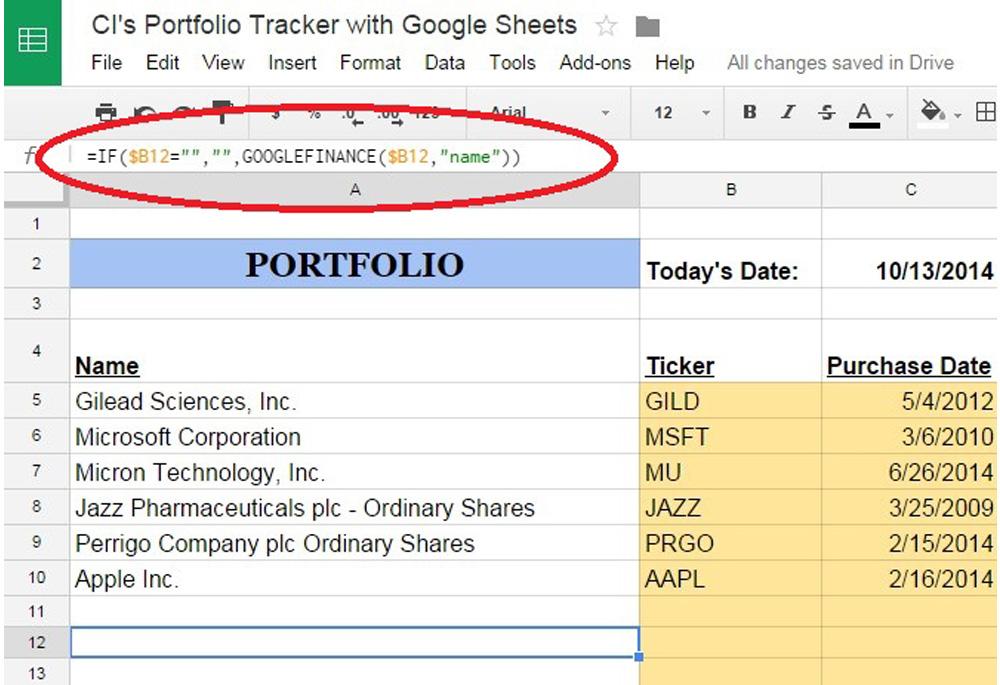Image resolution: width=1000 pixels, height=685 pixels.
Task: Select the Apple Inc. cell
Action: [355, 578]
